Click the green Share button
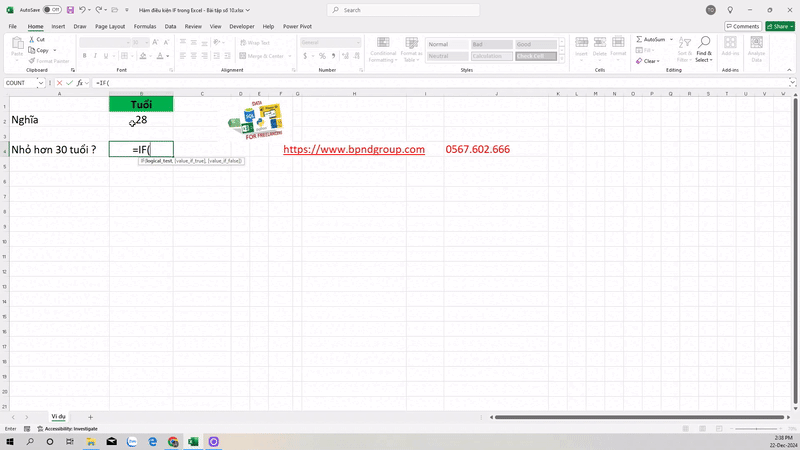800x450 pixels. (x=780, y=27)
